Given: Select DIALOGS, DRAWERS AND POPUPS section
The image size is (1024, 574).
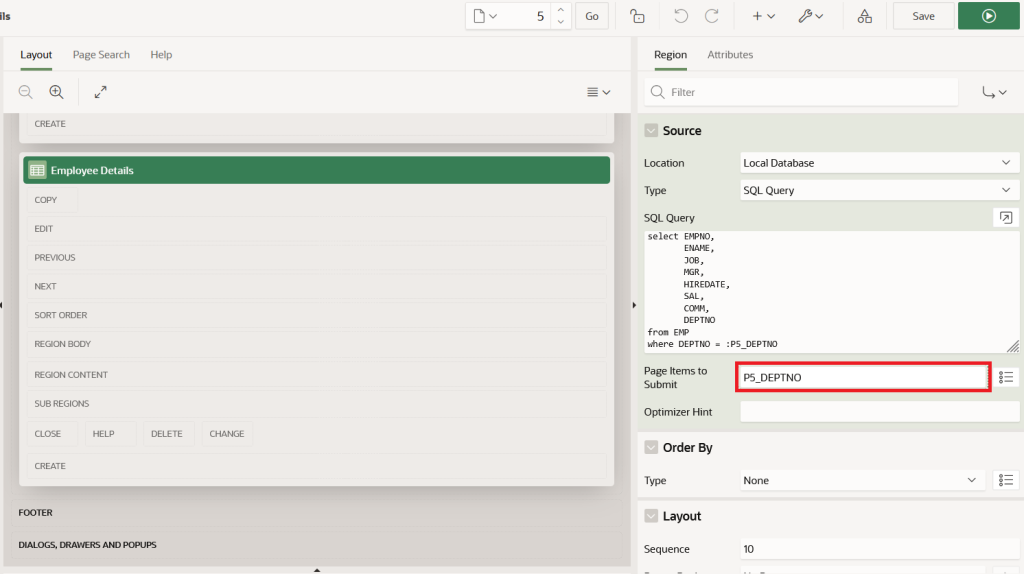Looking at the screenshot, I should (x=317, y=545).
